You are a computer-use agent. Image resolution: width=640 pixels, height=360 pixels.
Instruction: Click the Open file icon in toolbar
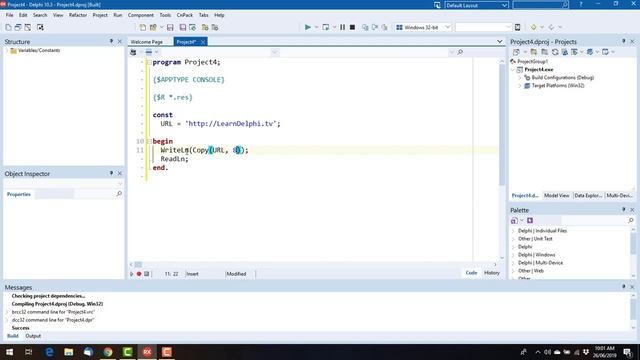(153, 27)
